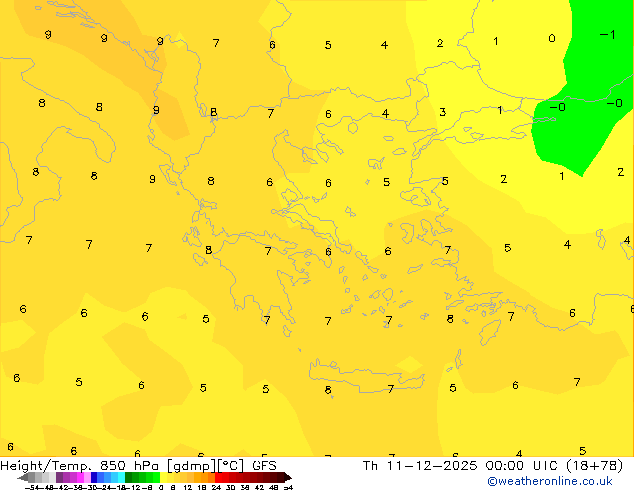634x490 pixels.
Task: Click the bright yellow swatch in the color scale
Action: pos(163,477)
